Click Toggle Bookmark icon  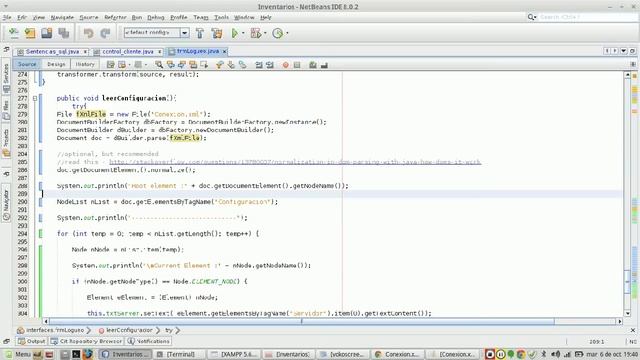(242, 65)
